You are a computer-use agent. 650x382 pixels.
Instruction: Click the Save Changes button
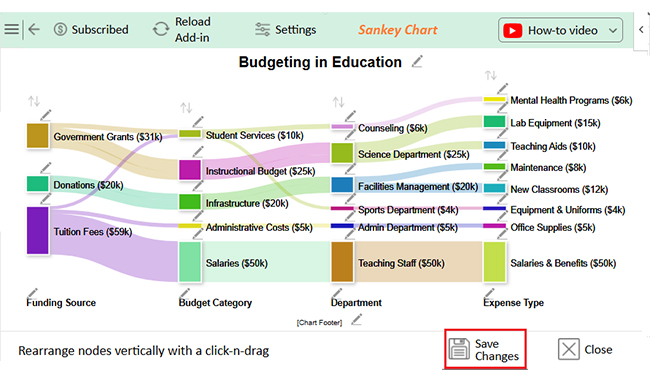click(485, 349)
